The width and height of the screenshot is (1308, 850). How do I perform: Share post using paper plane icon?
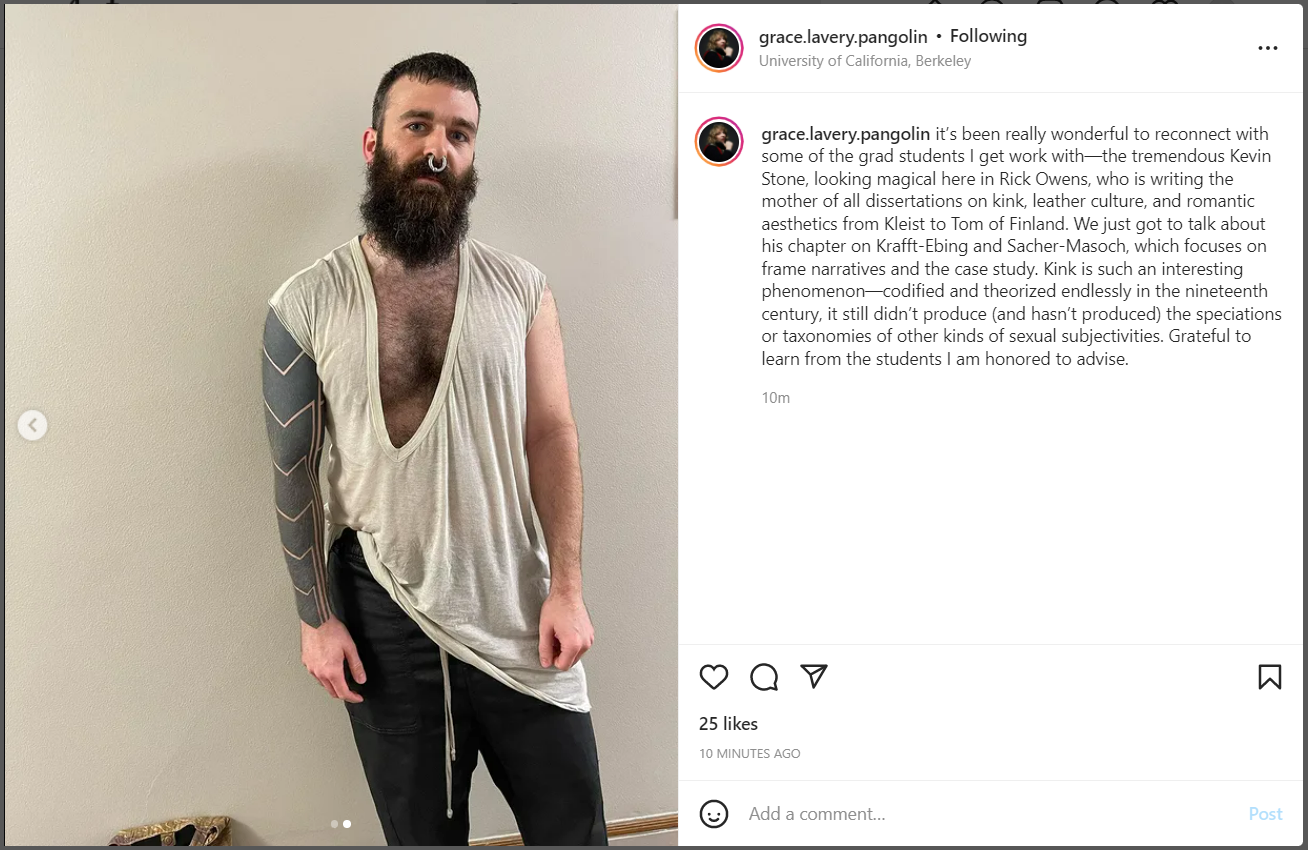[x=814, y=676]
